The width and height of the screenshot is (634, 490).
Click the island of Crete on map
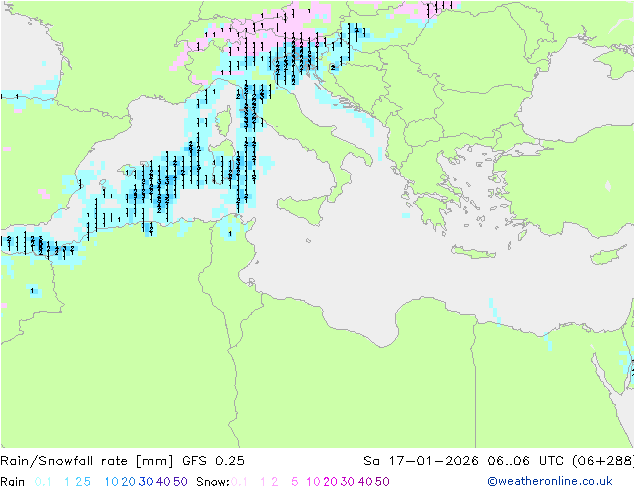(x=473, y=252)
